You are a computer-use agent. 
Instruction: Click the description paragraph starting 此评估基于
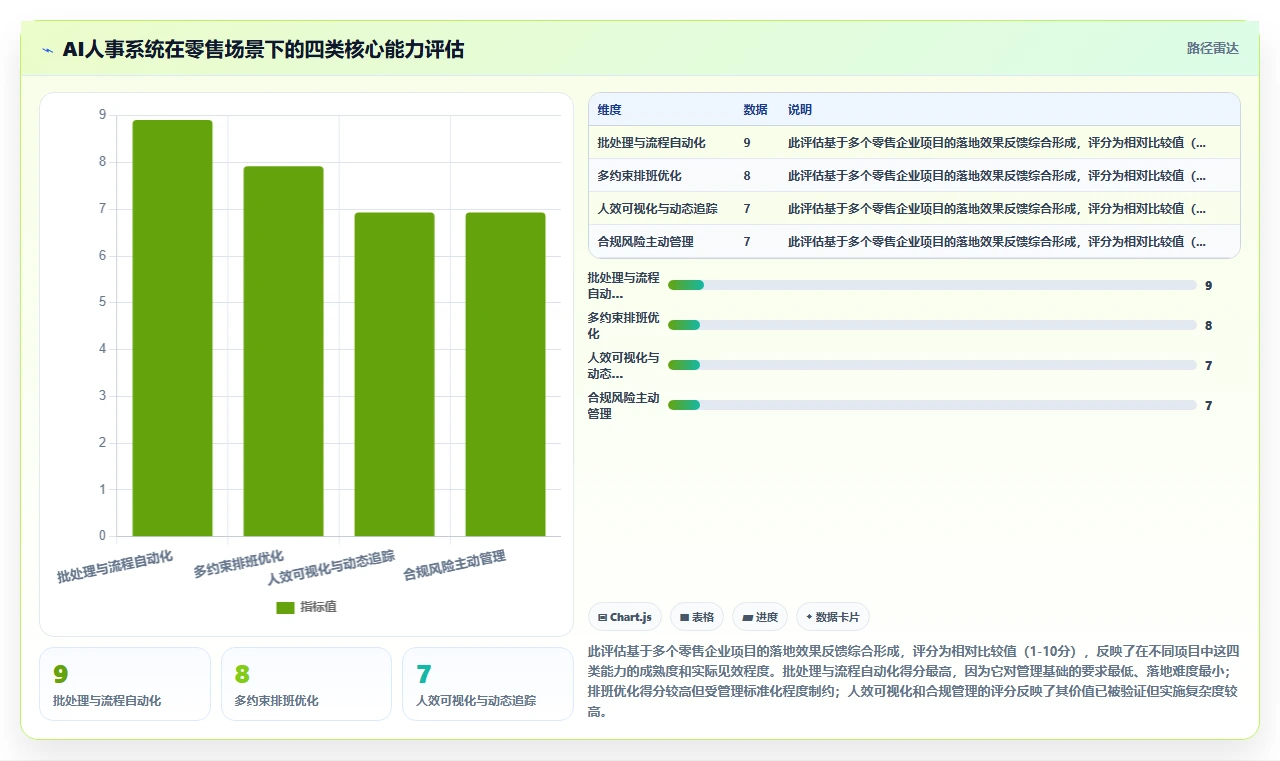(914, 682)
